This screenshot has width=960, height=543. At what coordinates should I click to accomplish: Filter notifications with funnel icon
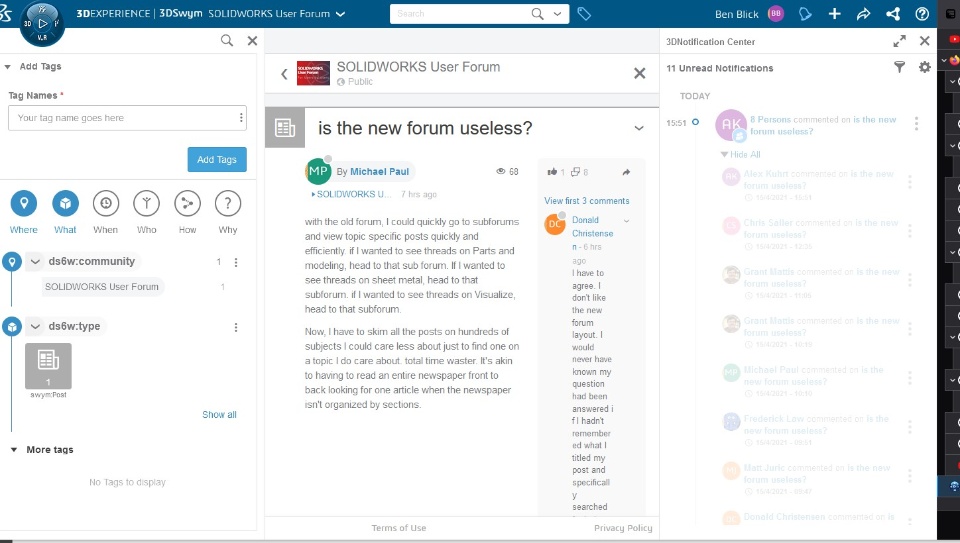click(899, 67)
